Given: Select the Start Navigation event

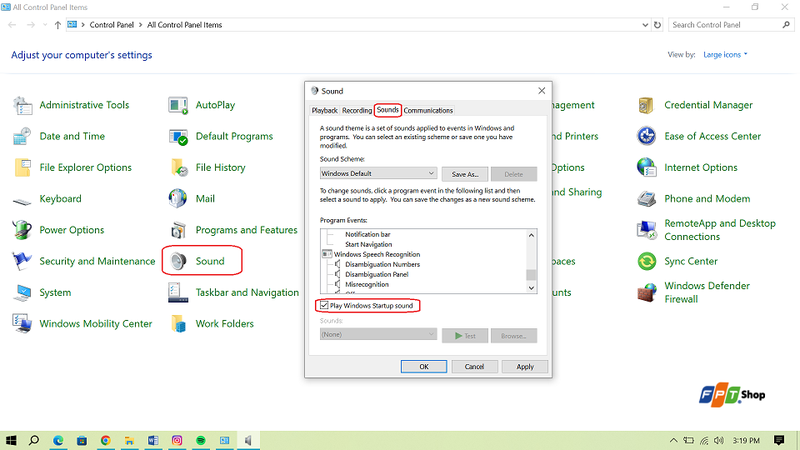Looking at the screenshot, I should pos(368,244).
